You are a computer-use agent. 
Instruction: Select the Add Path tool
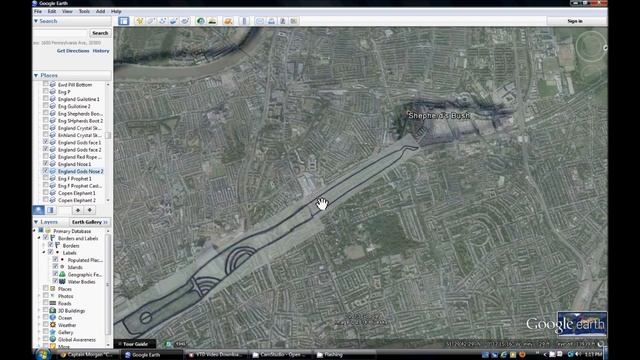pyautogui.click(x=162, y=21)
